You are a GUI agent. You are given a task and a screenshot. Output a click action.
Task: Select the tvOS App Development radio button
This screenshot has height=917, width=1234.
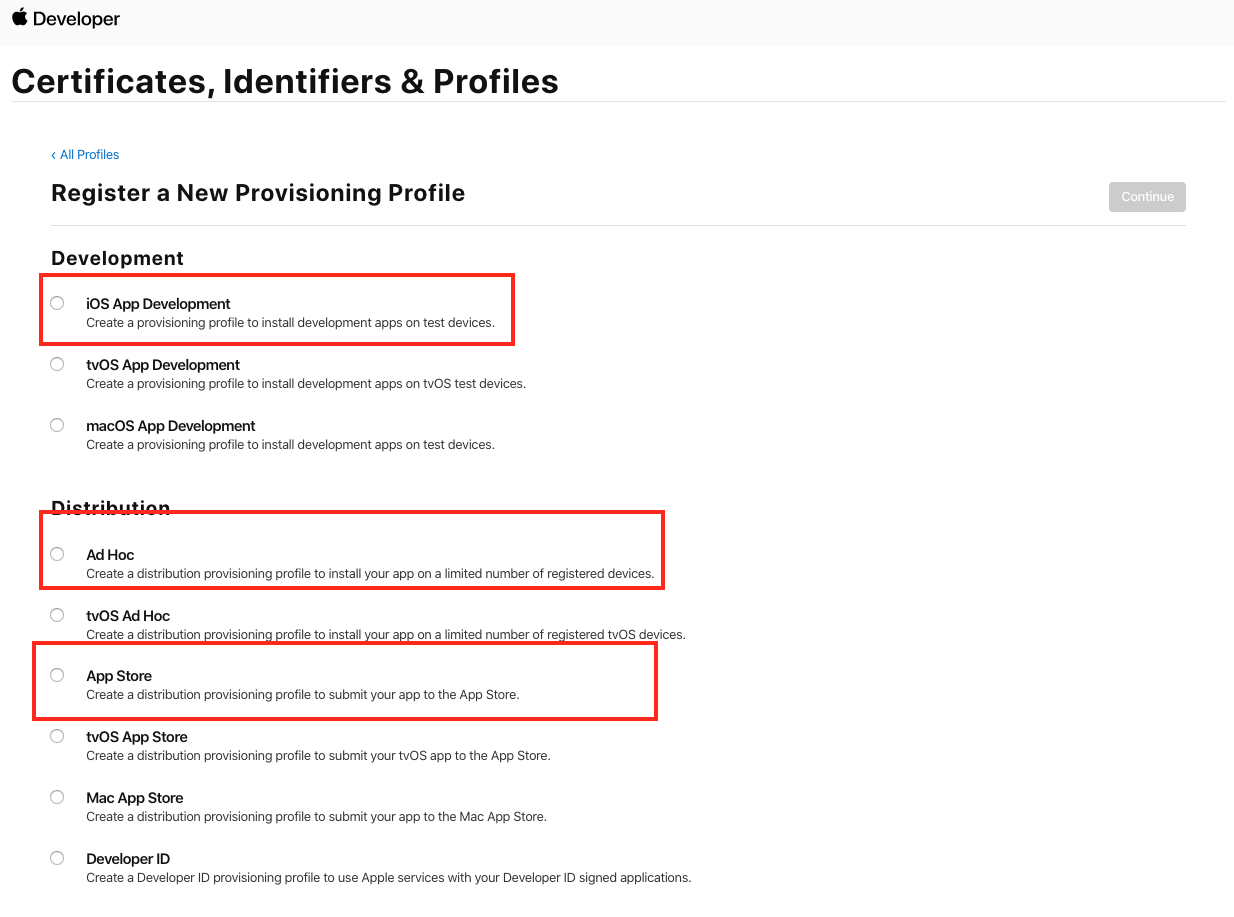(x=57, y=364)
